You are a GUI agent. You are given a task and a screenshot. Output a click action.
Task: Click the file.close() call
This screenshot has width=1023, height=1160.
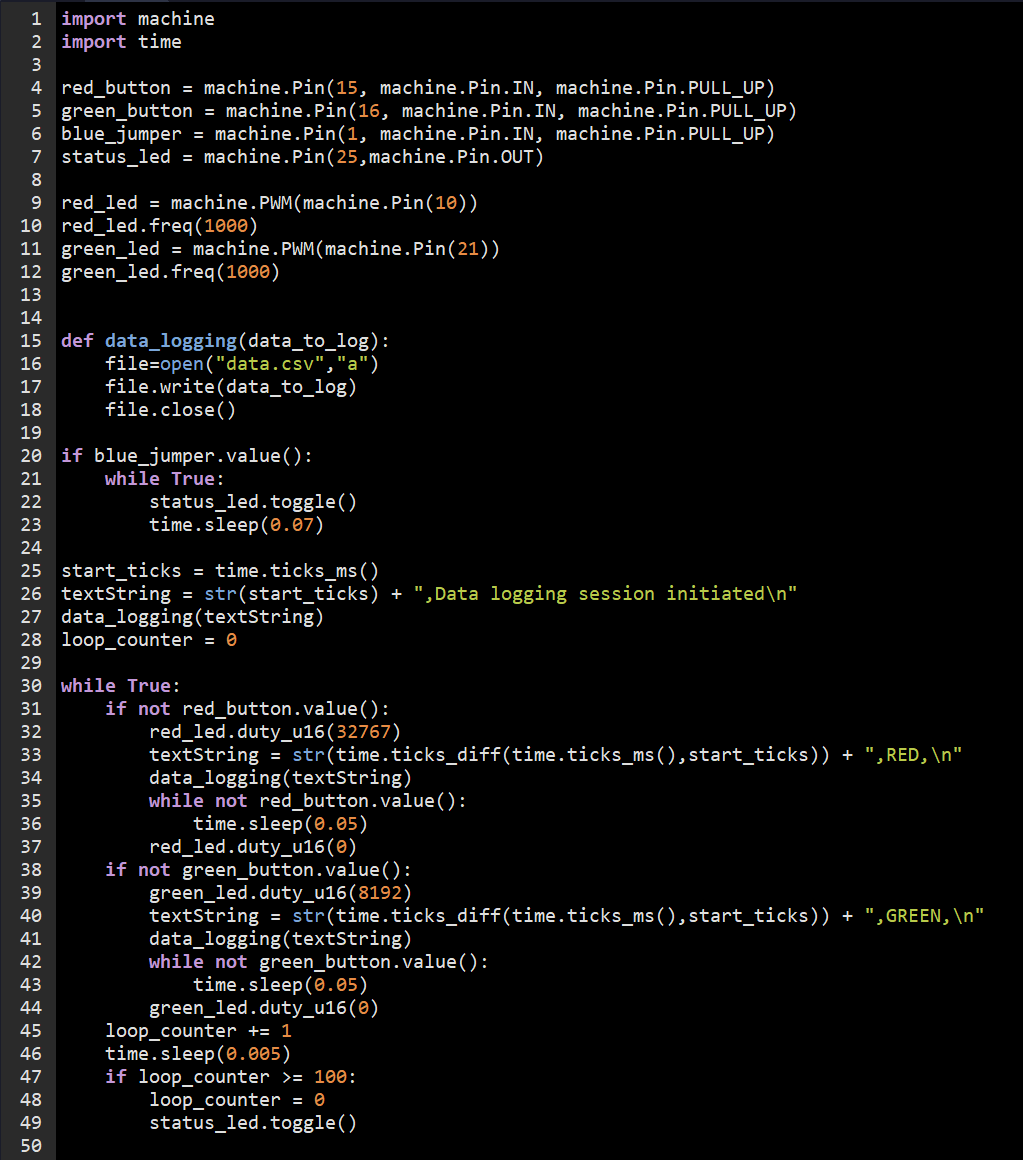170,409
